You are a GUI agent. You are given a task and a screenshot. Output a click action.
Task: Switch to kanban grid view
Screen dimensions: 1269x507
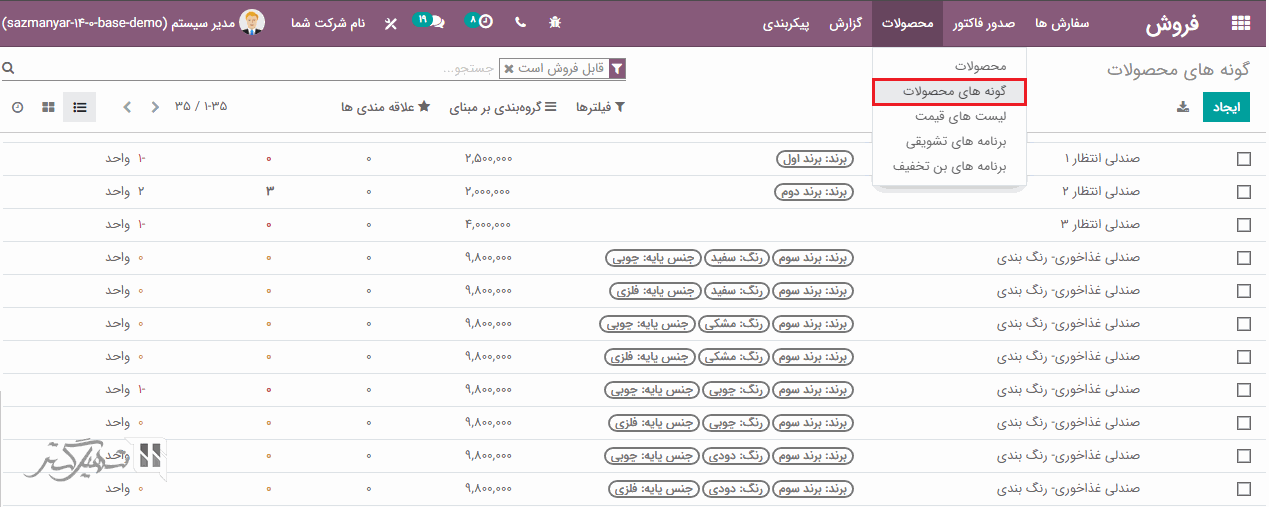(48, 107)
